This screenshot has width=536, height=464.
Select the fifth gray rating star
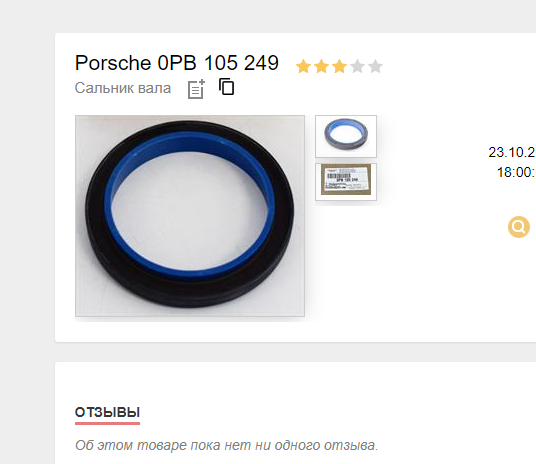tap(376, 66)
